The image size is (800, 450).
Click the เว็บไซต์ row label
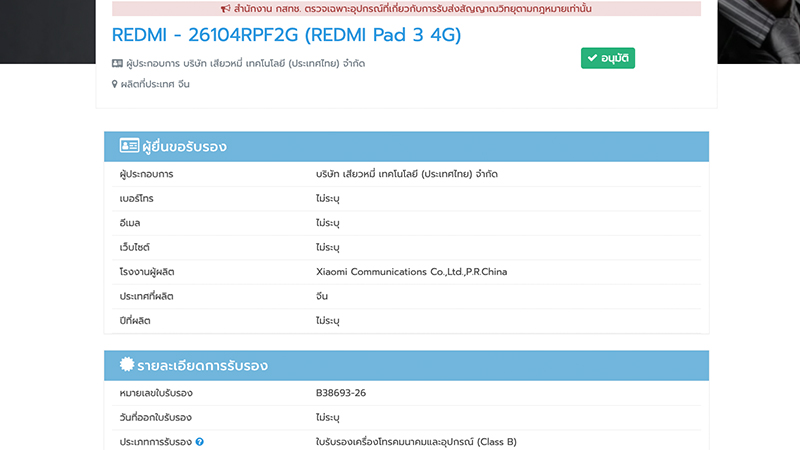point(135,247)
